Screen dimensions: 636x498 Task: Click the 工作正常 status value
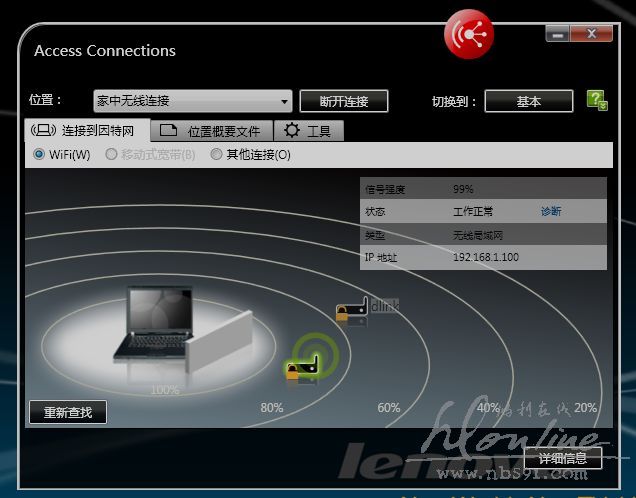473,211
